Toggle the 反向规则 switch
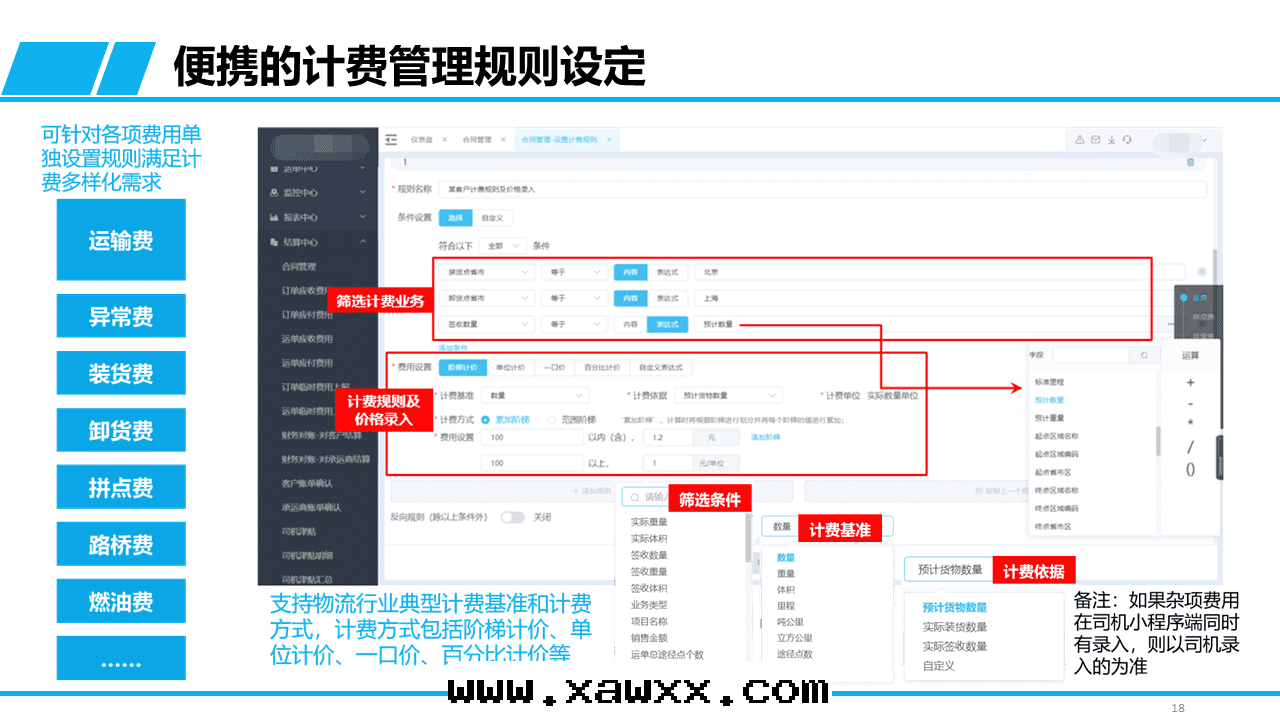The height and width of the screenshot is (720, 1280). point(512,517)
